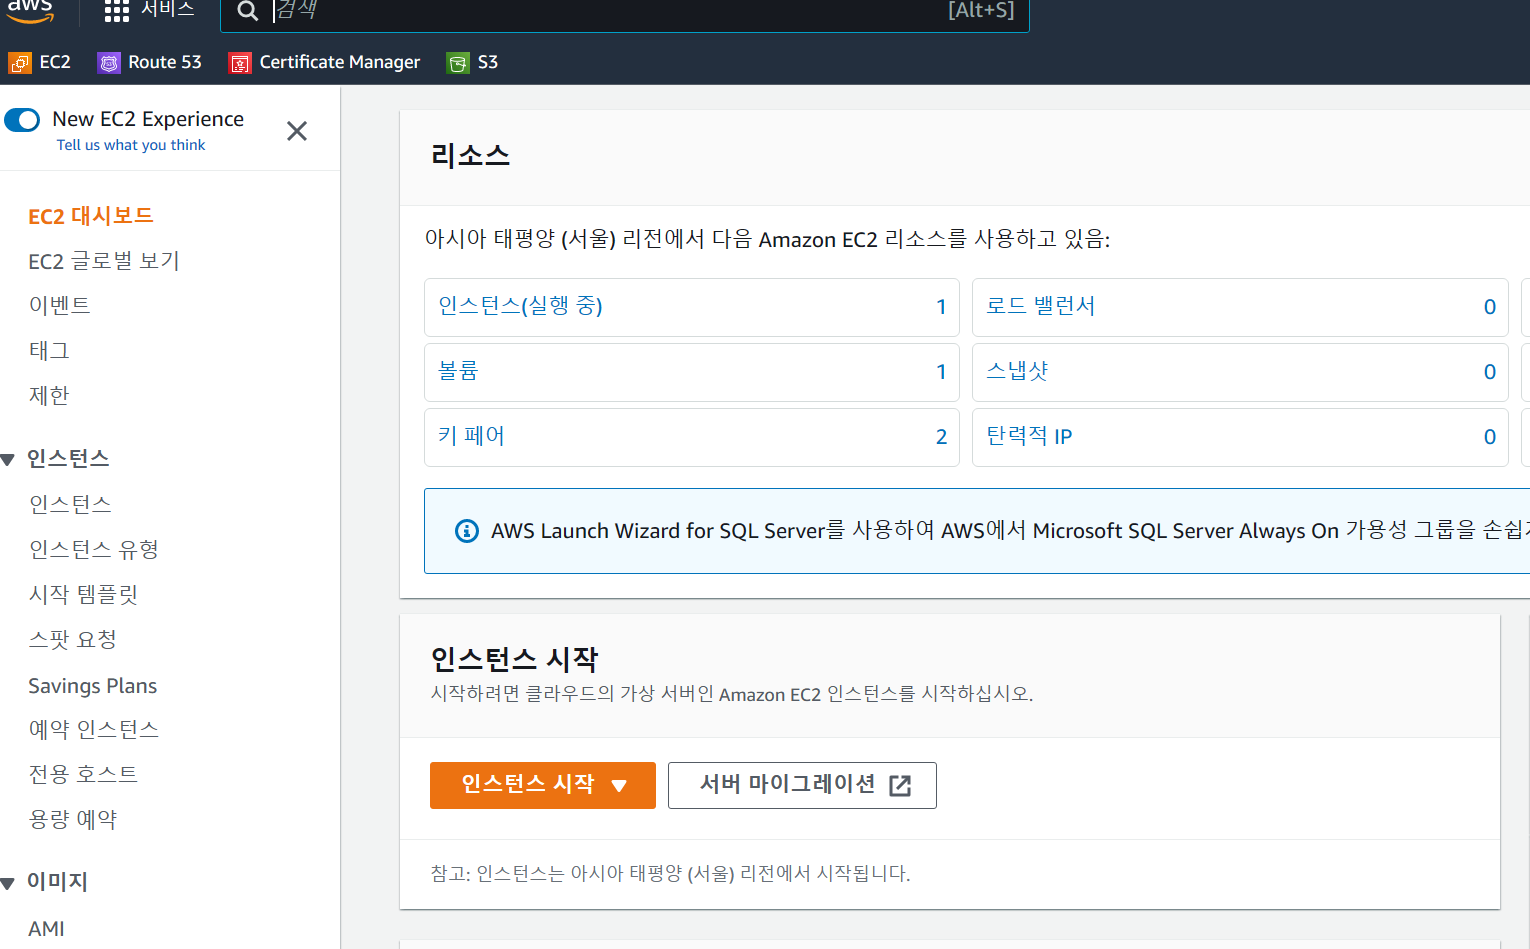Click the 서버 마이그레이션 button
The image size is (1530, 949).
[802, 785]
